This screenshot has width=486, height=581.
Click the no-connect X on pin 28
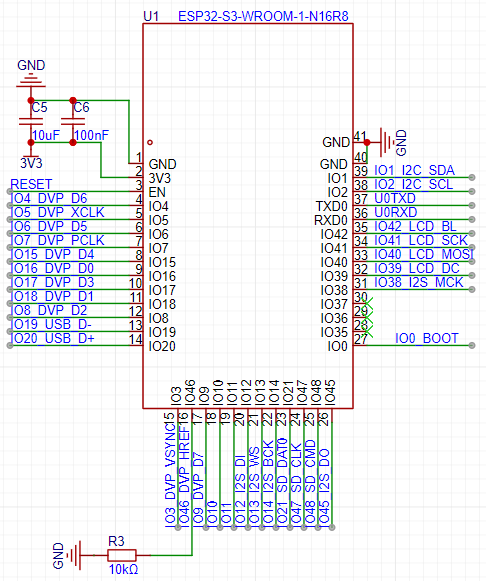coord(367,331)
